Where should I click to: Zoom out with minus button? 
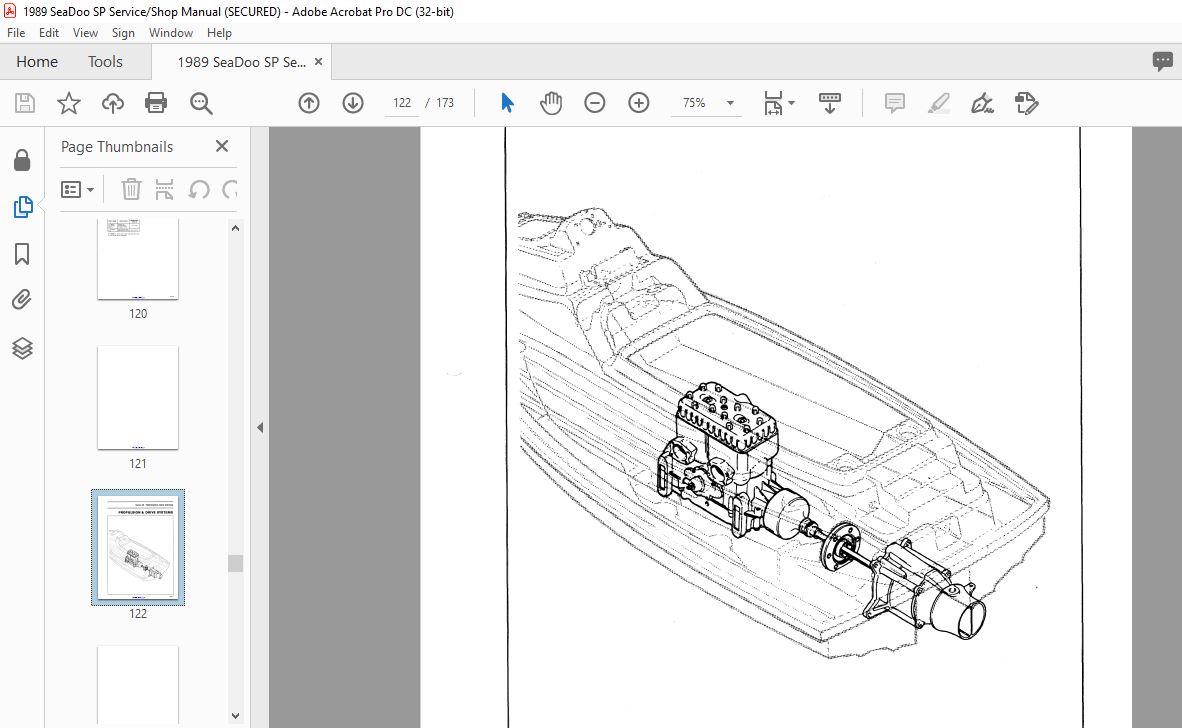coord(595,103)
